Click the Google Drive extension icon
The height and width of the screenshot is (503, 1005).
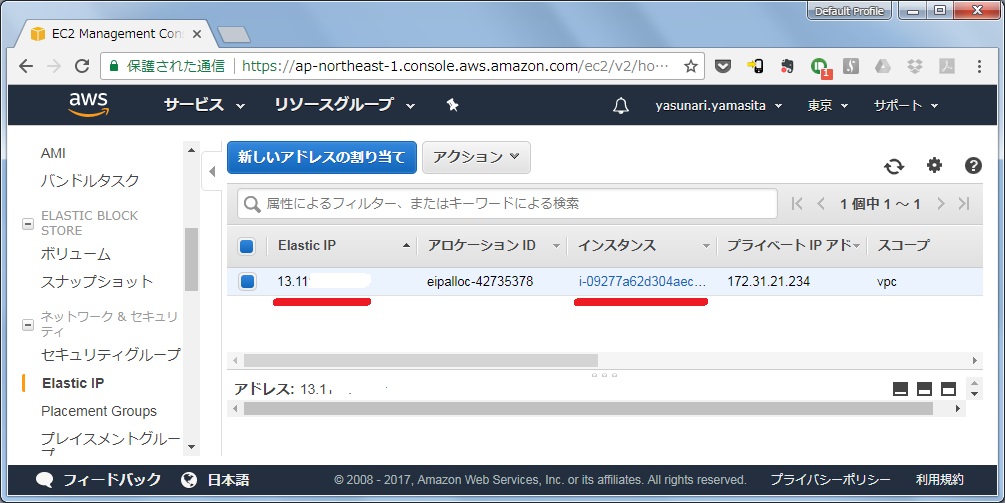tap(883, 66)
